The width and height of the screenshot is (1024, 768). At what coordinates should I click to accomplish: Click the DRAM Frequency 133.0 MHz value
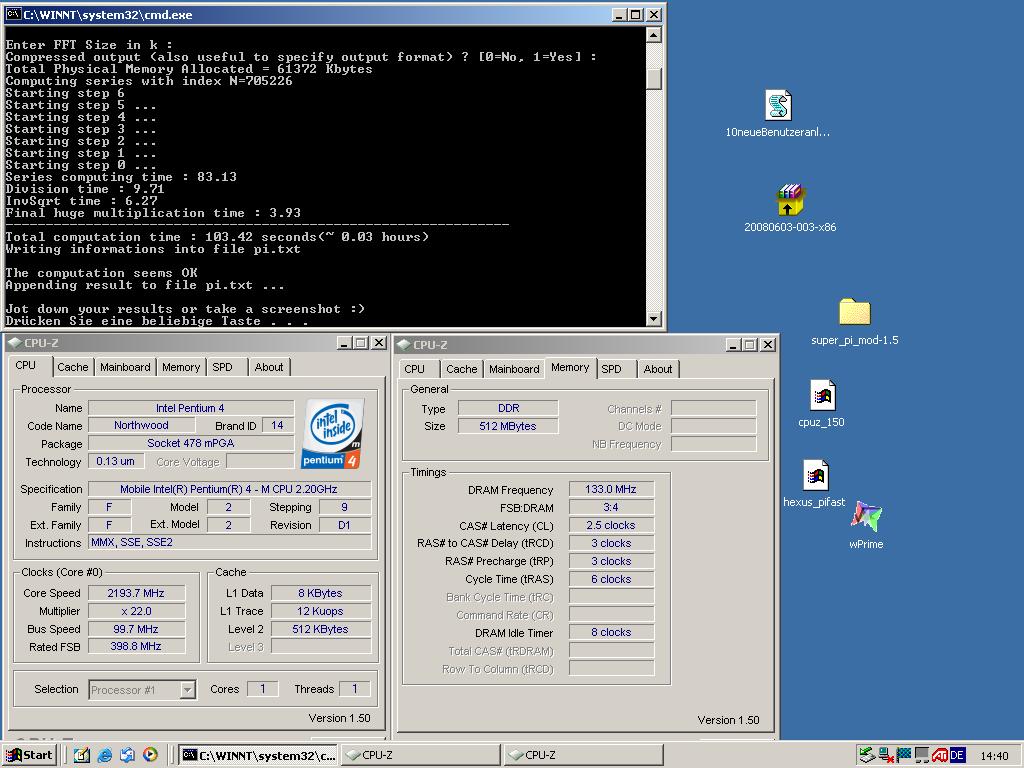point(611,489)
